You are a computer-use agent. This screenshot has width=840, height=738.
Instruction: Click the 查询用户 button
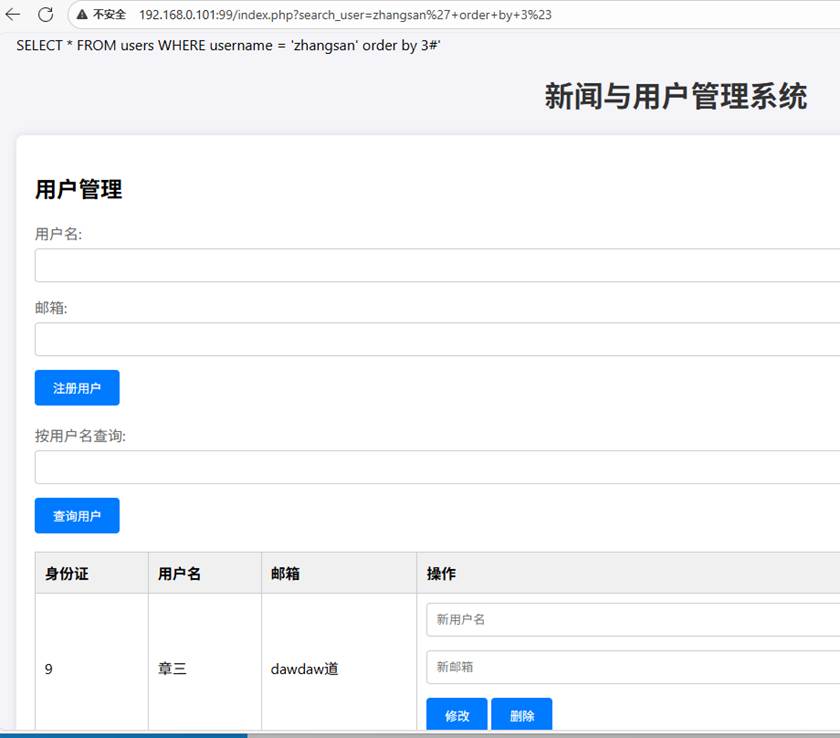click(77, 516)
